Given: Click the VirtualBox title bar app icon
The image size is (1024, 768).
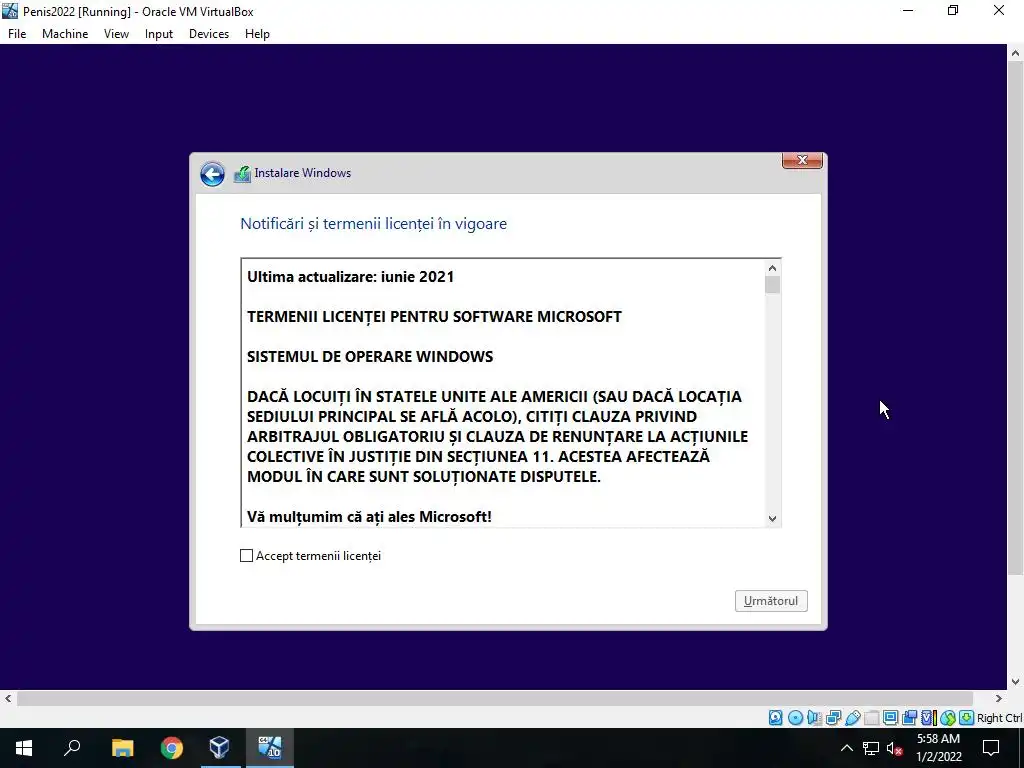Looking at the screenshot, I should coord(10,11).
